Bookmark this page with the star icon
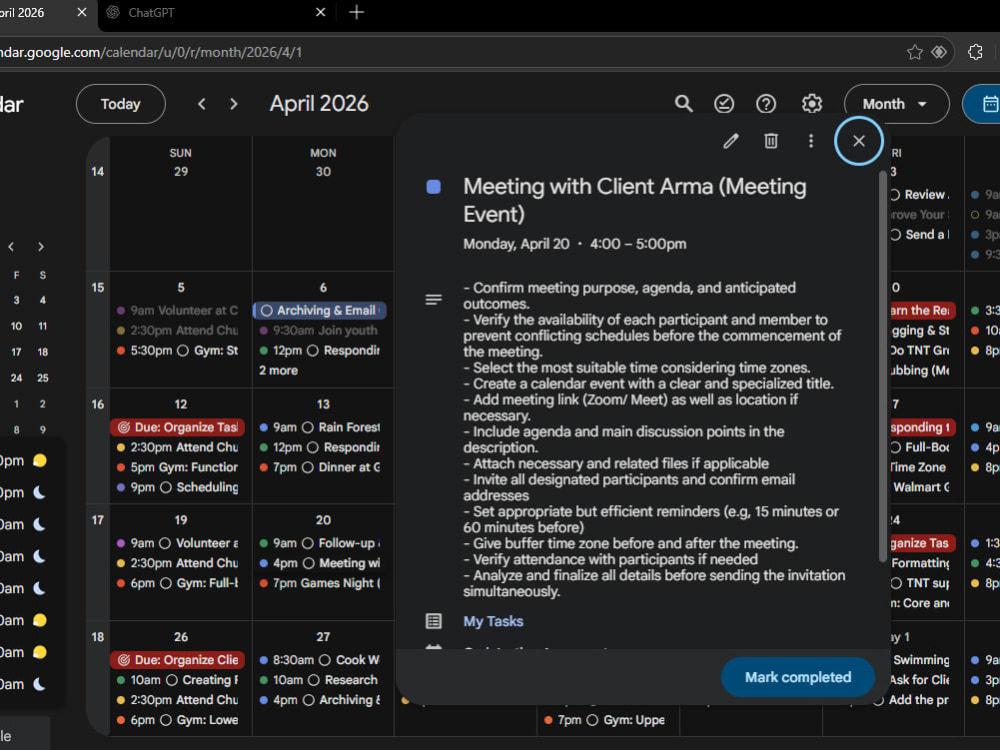 915,52
